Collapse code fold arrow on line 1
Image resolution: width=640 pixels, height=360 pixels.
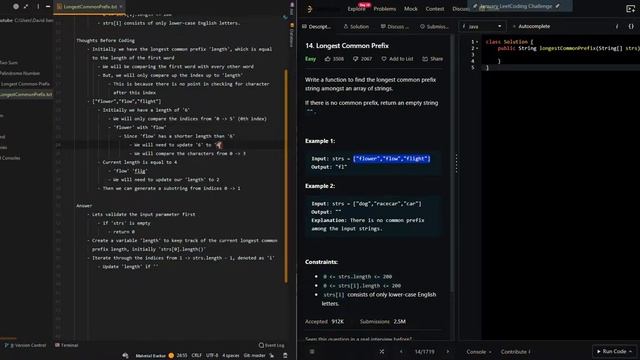coord(477,42)
